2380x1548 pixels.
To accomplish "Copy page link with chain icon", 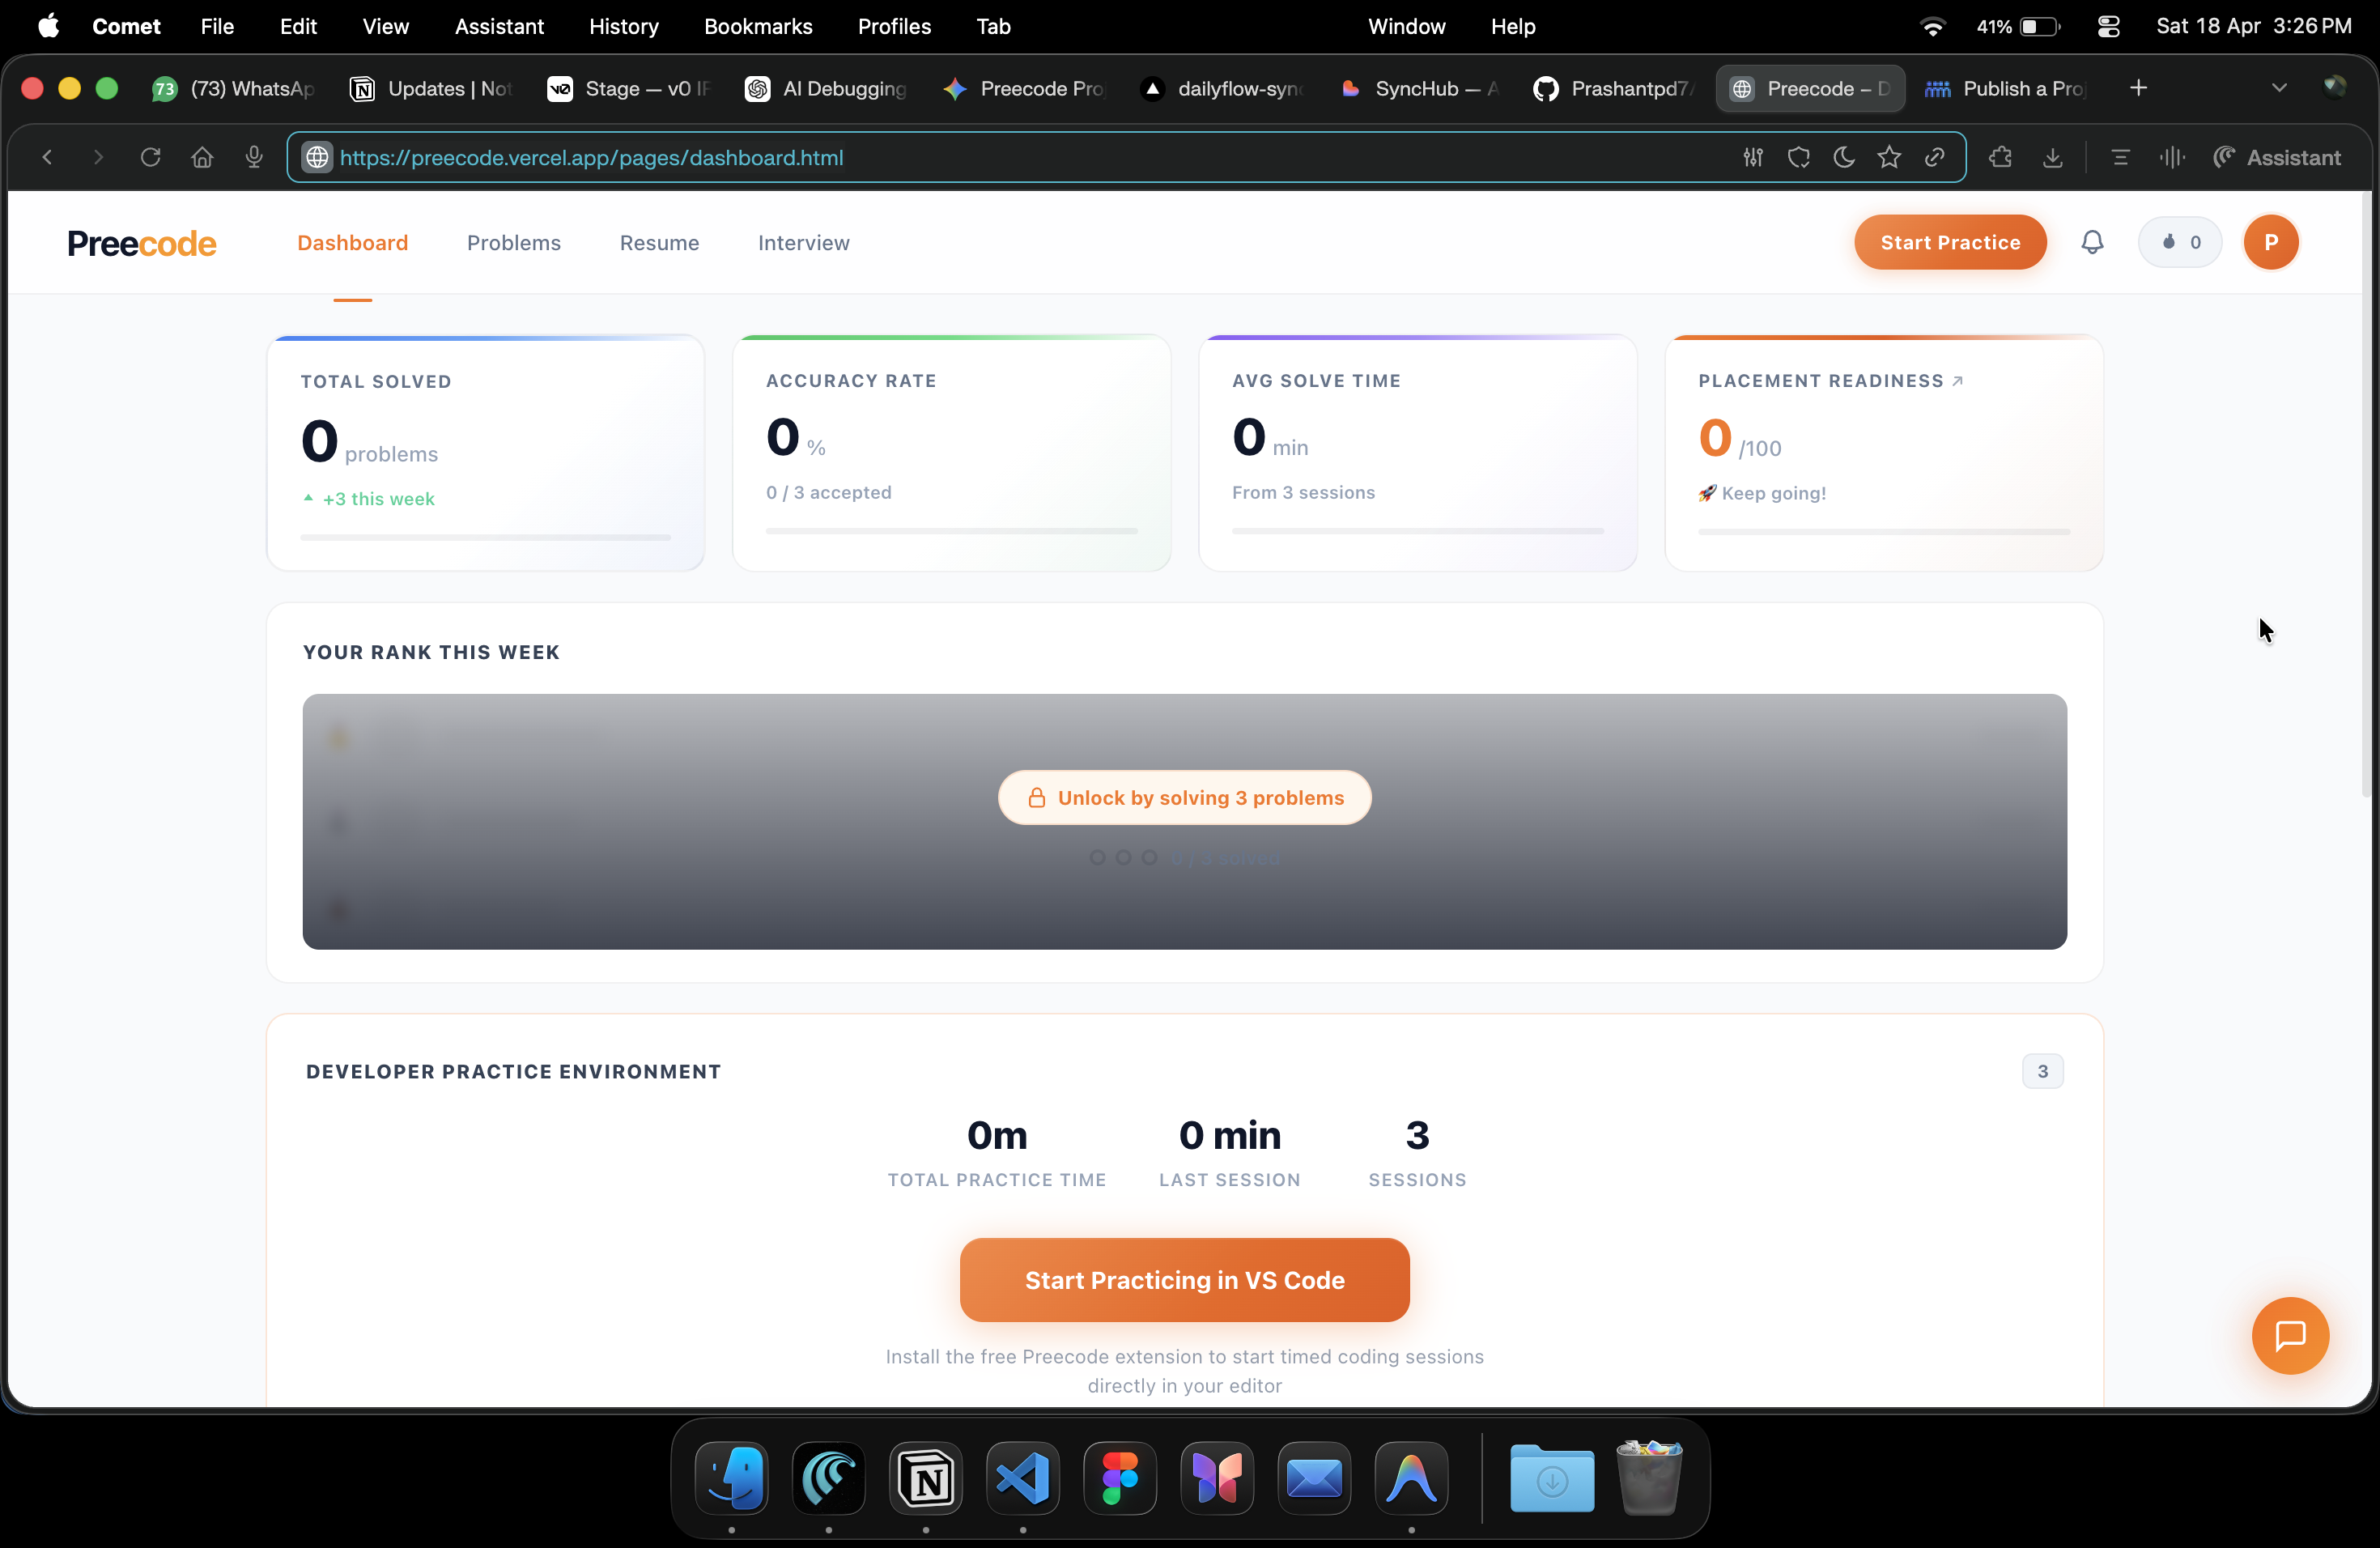I will [1934, 157].
